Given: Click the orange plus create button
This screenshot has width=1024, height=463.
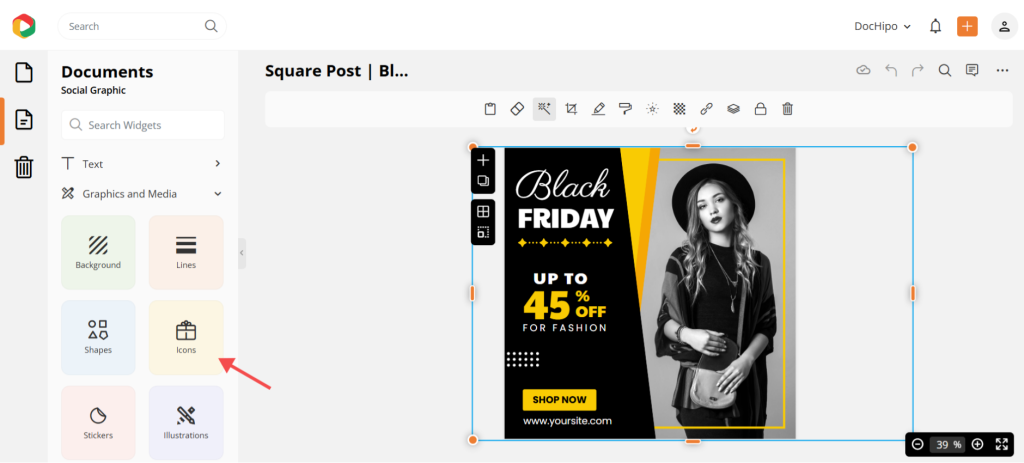Looking at the screenshot, I should tap(967, 26).
